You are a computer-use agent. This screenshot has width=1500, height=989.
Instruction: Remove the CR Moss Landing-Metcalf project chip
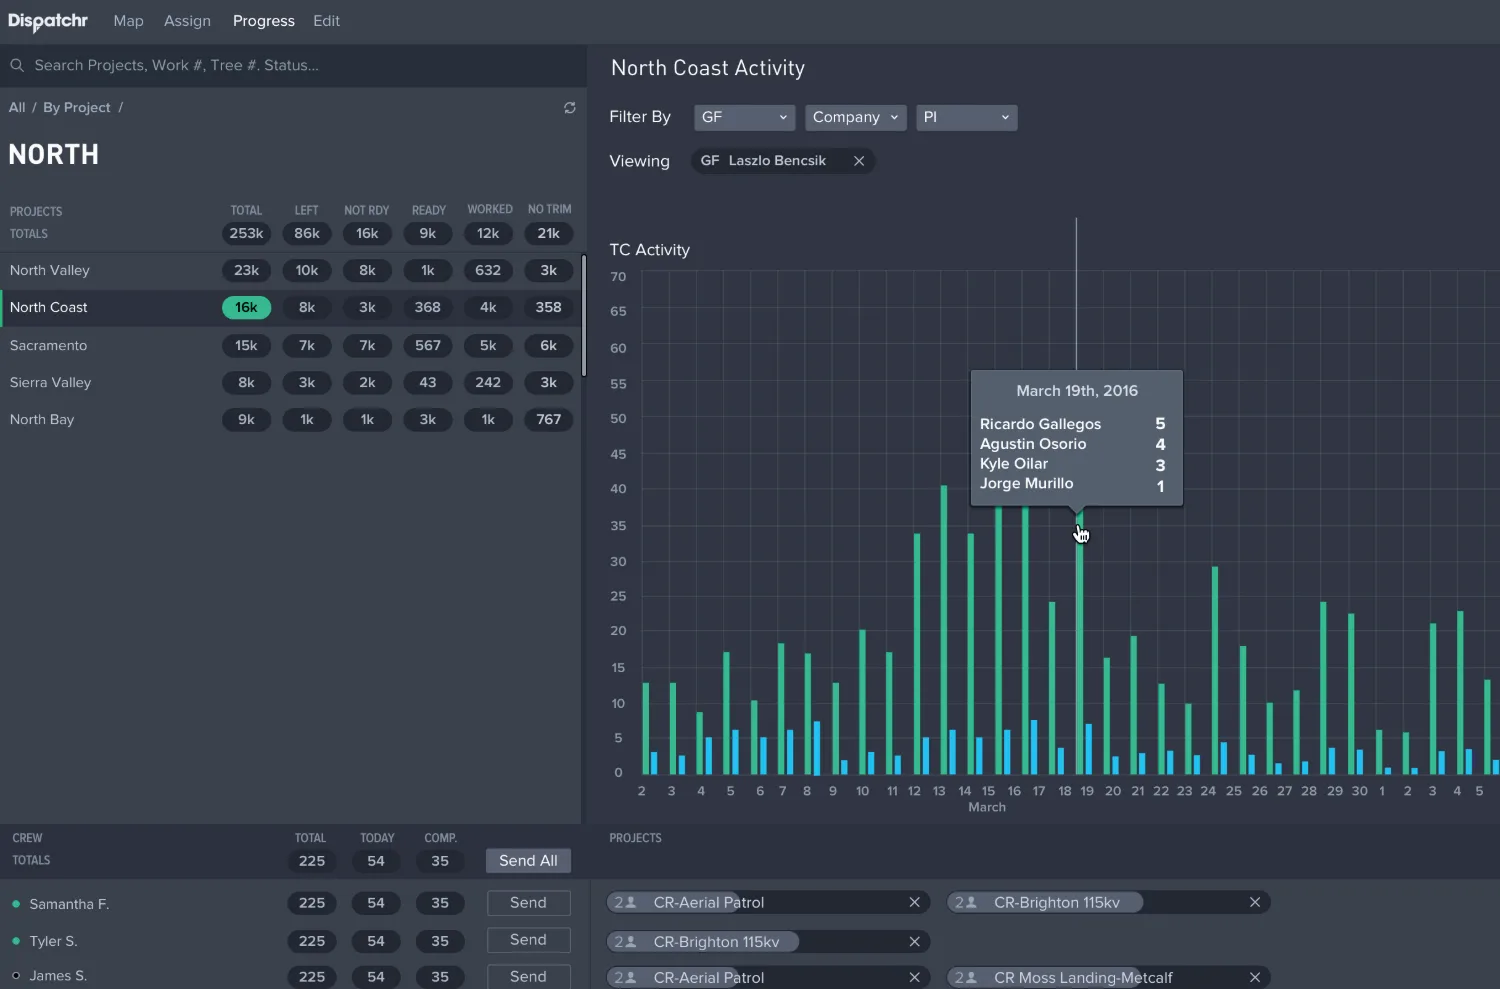[1255, 978]
